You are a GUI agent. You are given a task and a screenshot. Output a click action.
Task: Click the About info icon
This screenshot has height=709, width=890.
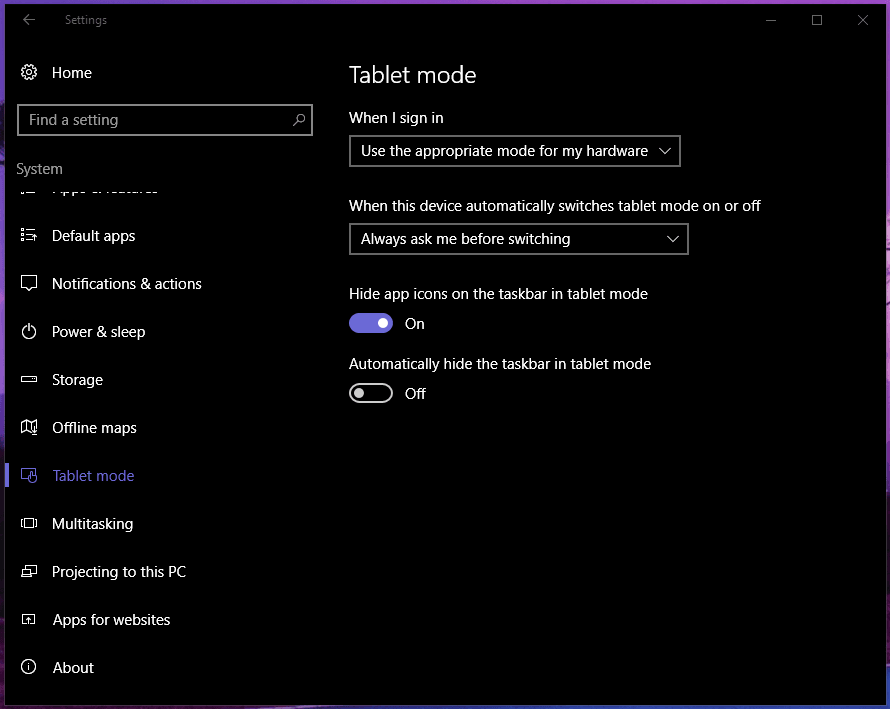pyautogui.click(x=29, y=668)
